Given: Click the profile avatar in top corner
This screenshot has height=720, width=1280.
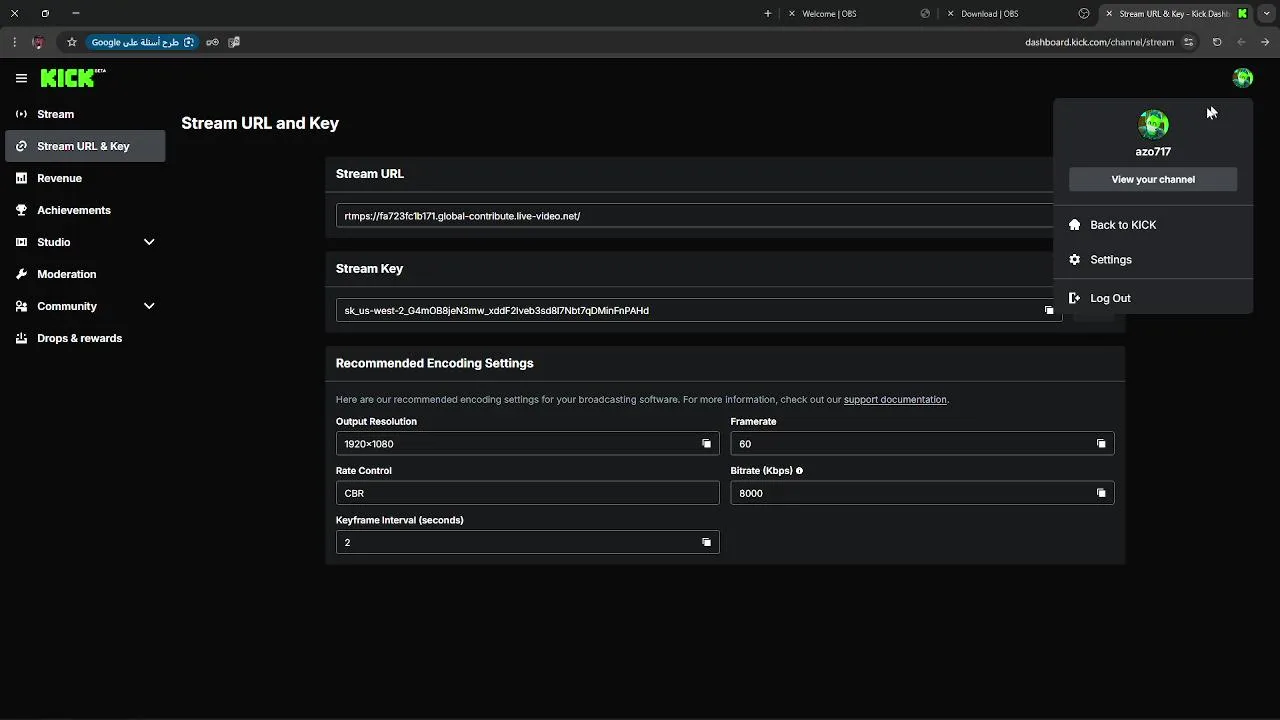Looking at the screenshot, I should click(x=1243, y=78).
